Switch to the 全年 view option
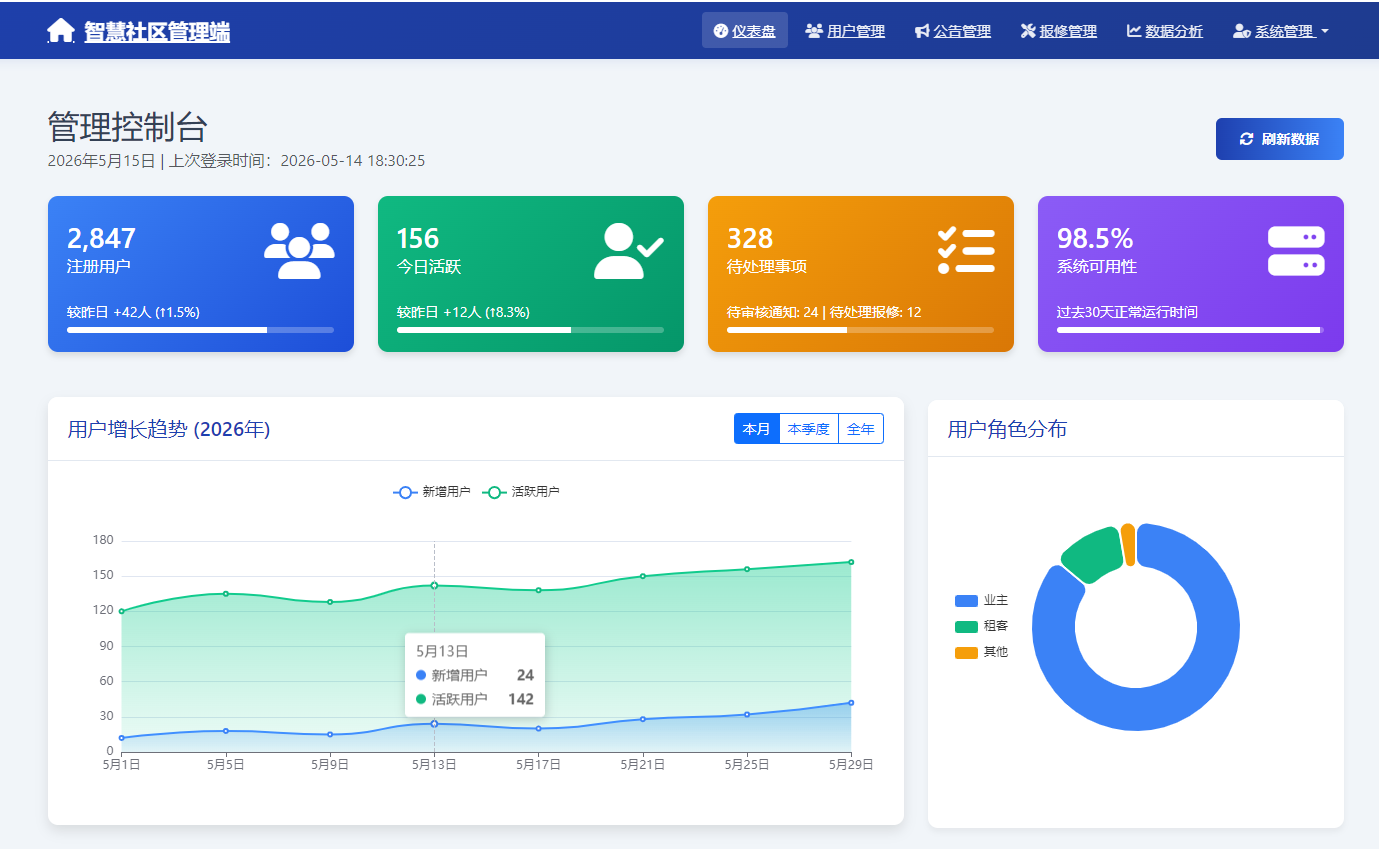 click(861, 428)
